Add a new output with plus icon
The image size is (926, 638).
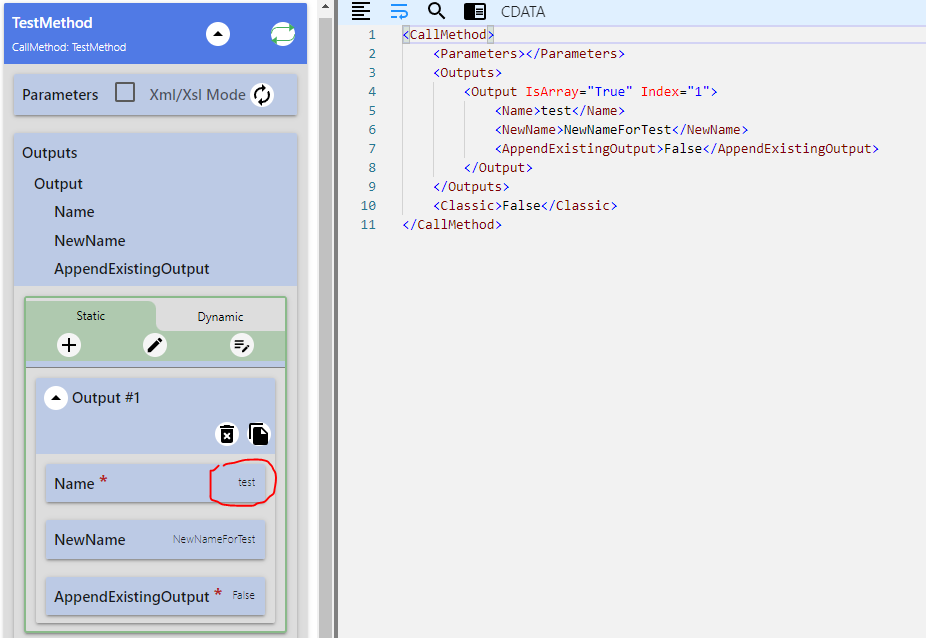(69, 345)
